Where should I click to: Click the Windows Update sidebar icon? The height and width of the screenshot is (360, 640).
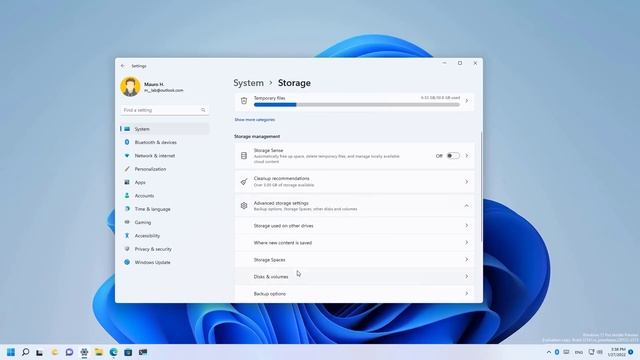pyautogui.click(x=127, y=262)
